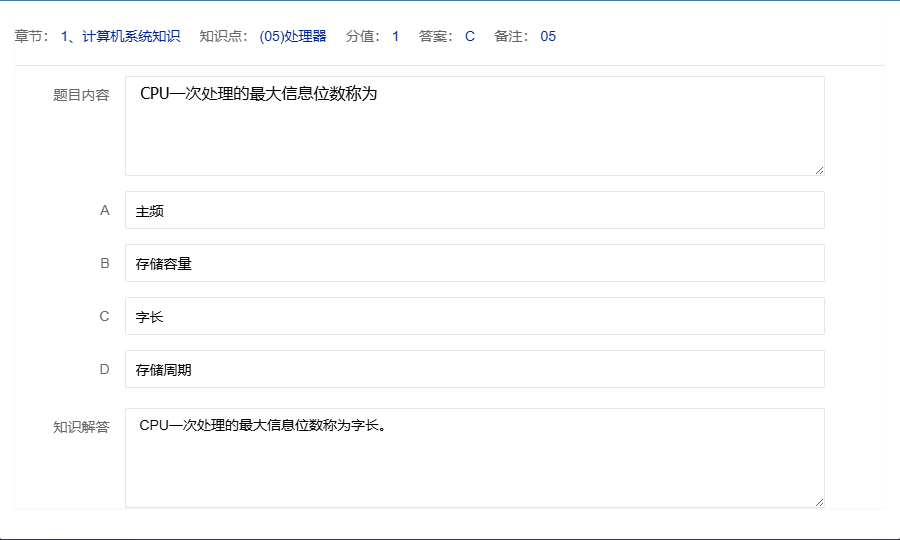This screenshot has width=900, height=540.
Task: Click the score value 1
Action: [x=395, y=37]
